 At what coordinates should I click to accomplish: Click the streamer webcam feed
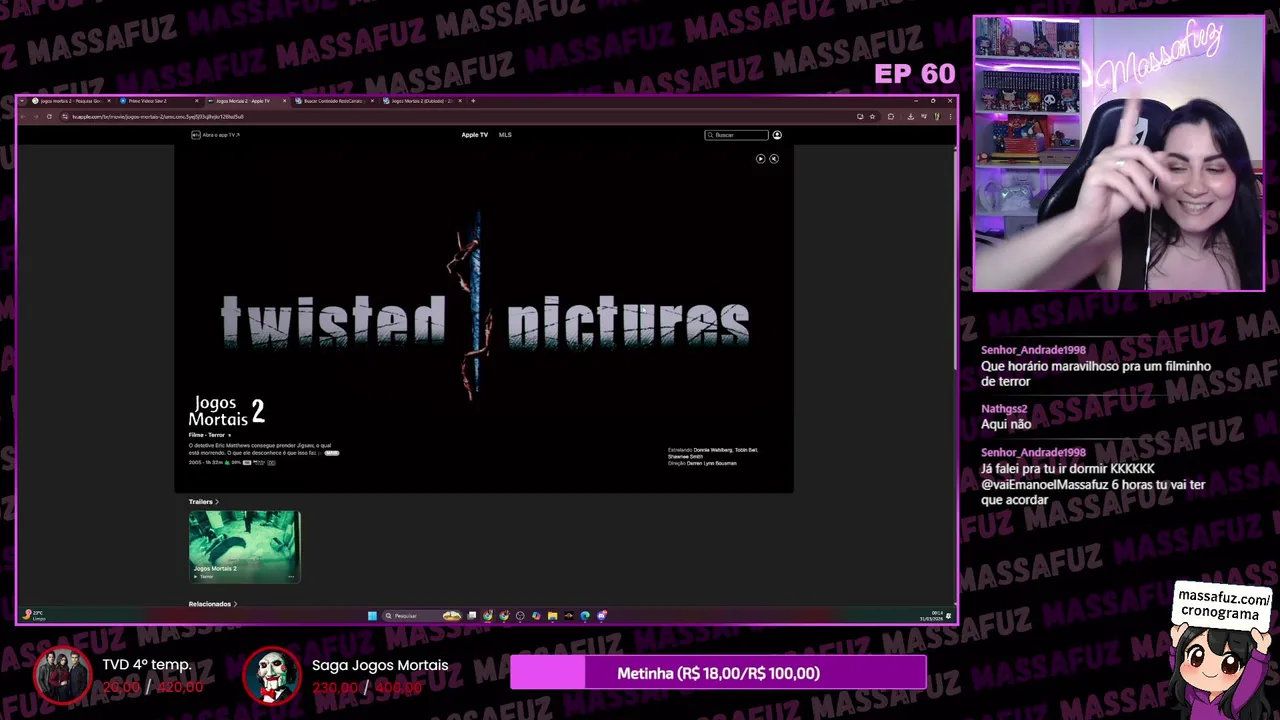(1119, 153)
